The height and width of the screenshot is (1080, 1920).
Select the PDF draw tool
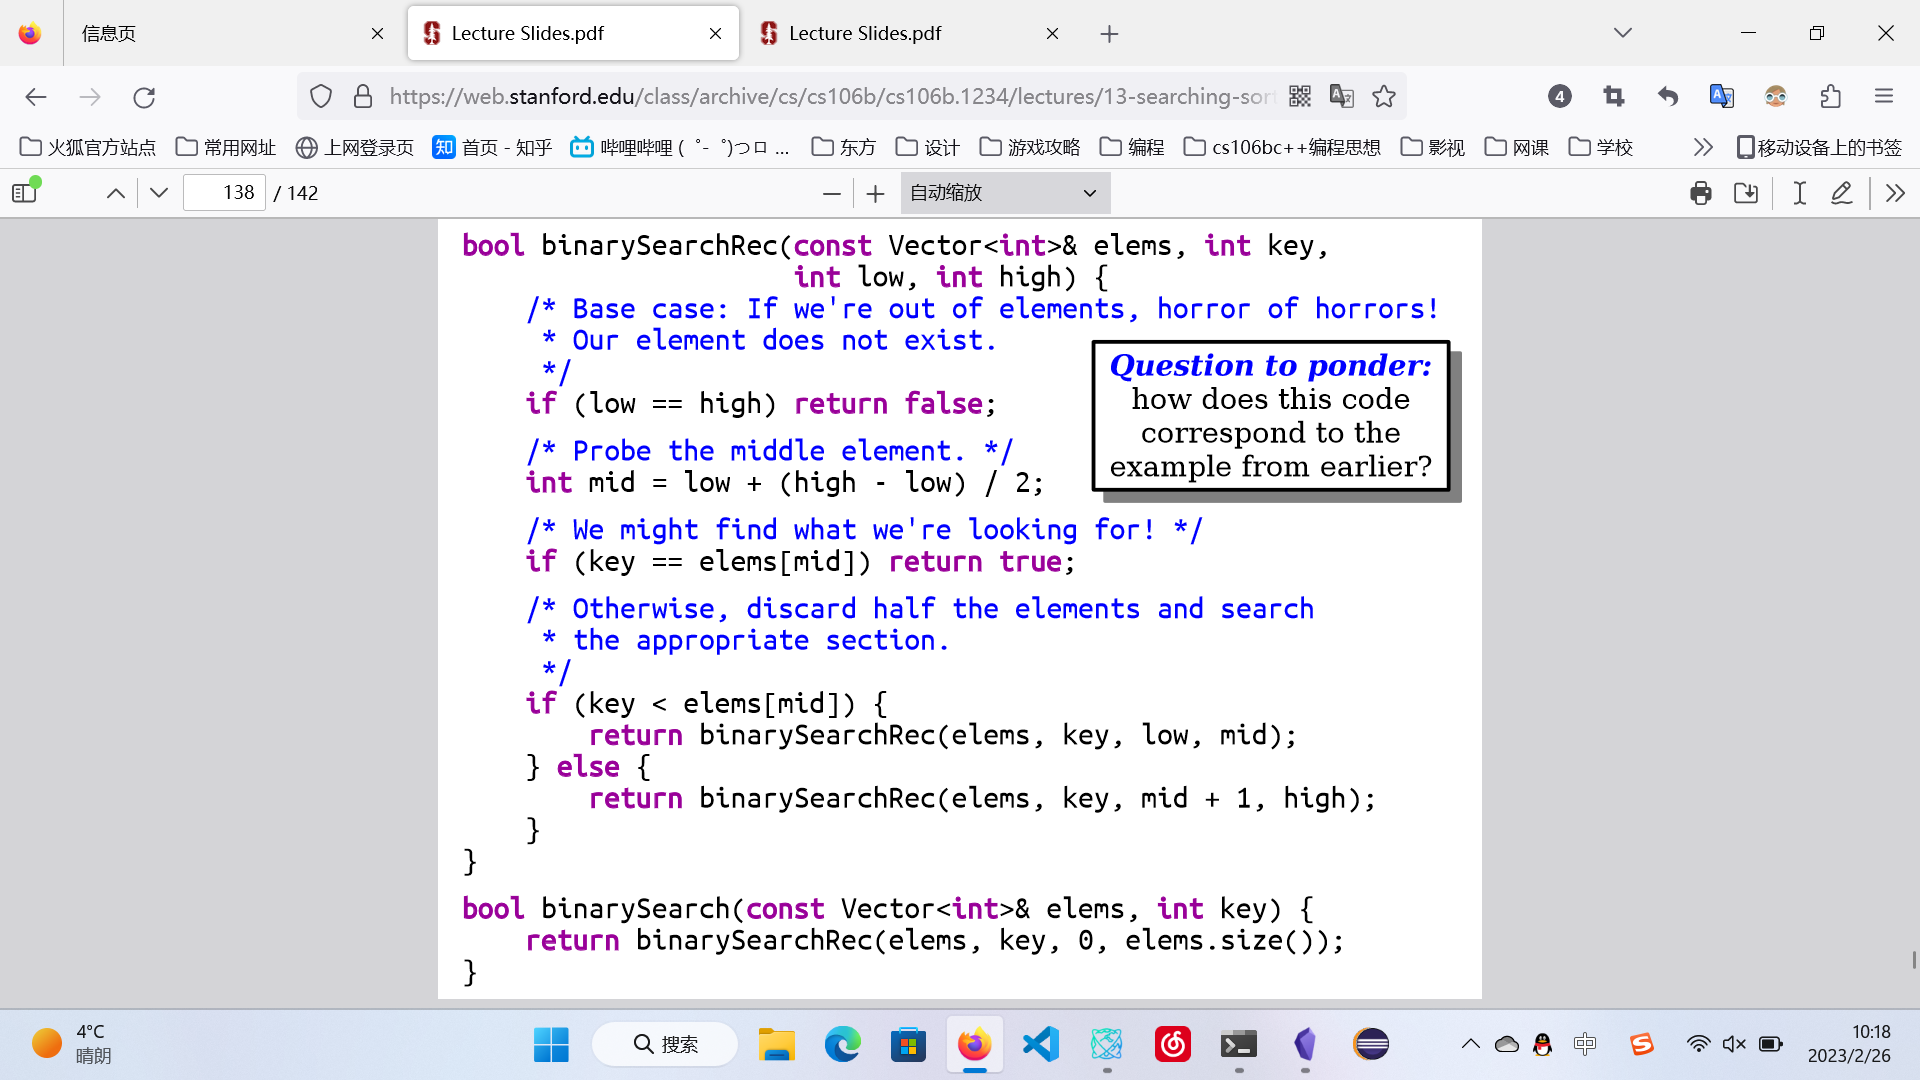(x=1842, y=193)
